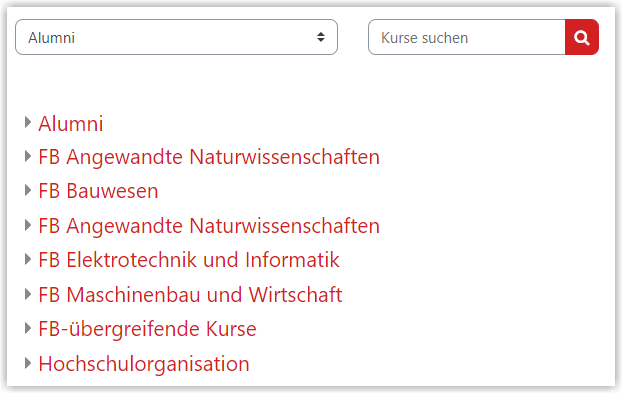The width and height of the screenshot is (623, 394).
Task: Open the FB Bauwesen link
Action: 98,191
